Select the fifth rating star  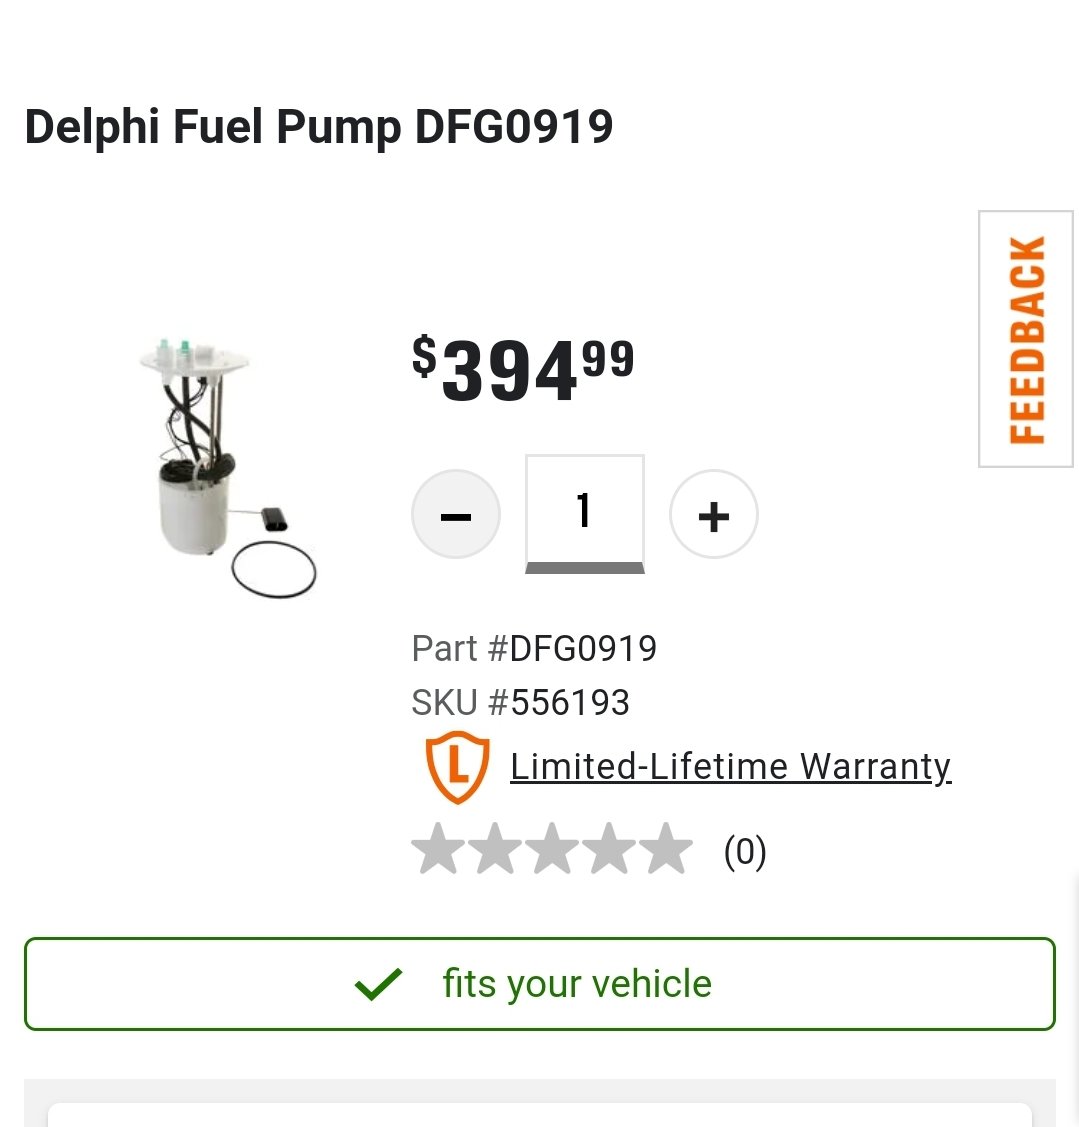click(666, 849)
